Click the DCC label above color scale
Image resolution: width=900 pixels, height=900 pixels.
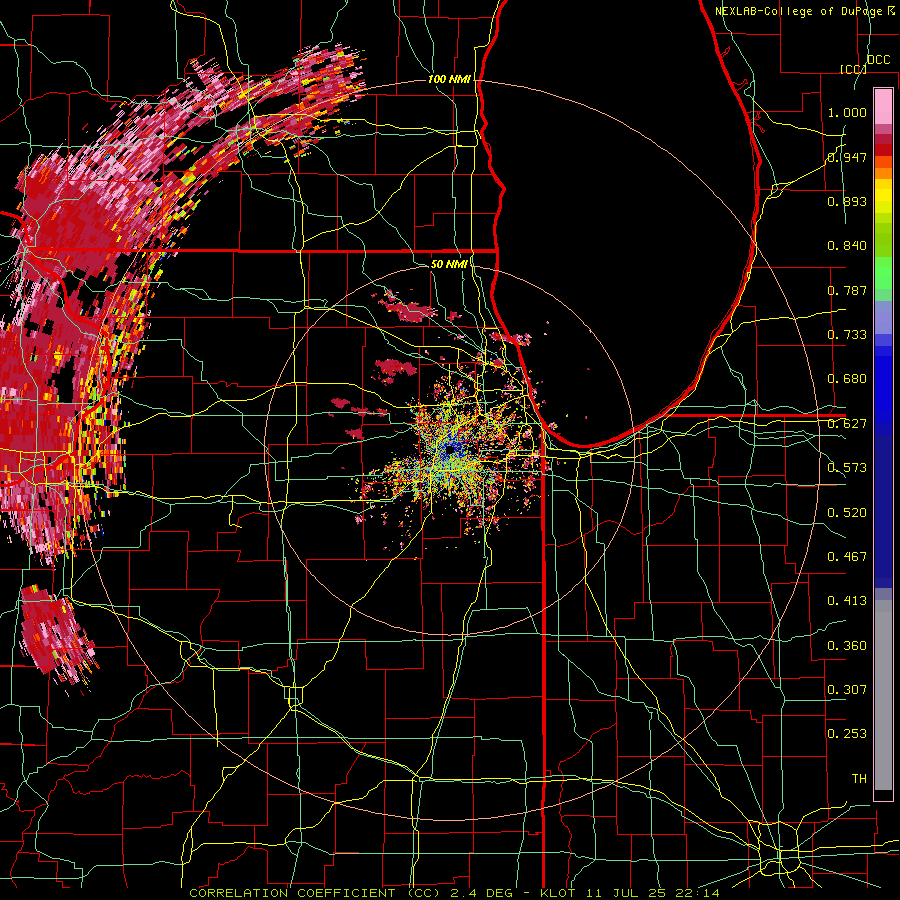(x=878, y=60)
